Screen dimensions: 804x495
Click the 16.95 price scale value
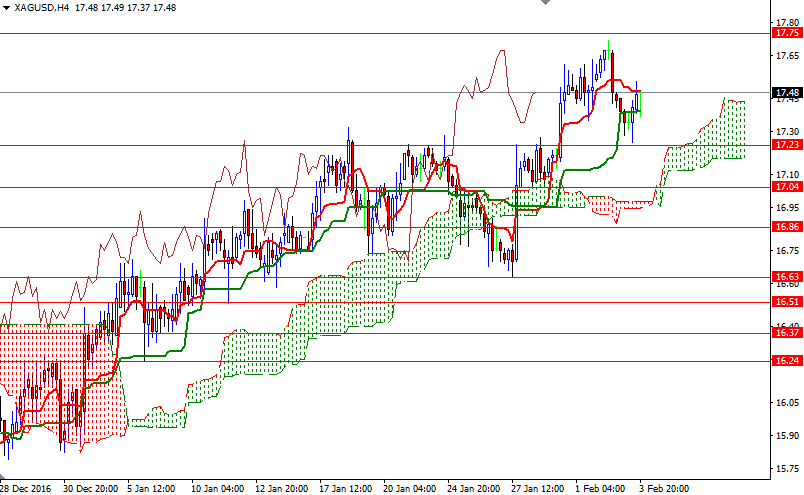click(x=787, y=208)
